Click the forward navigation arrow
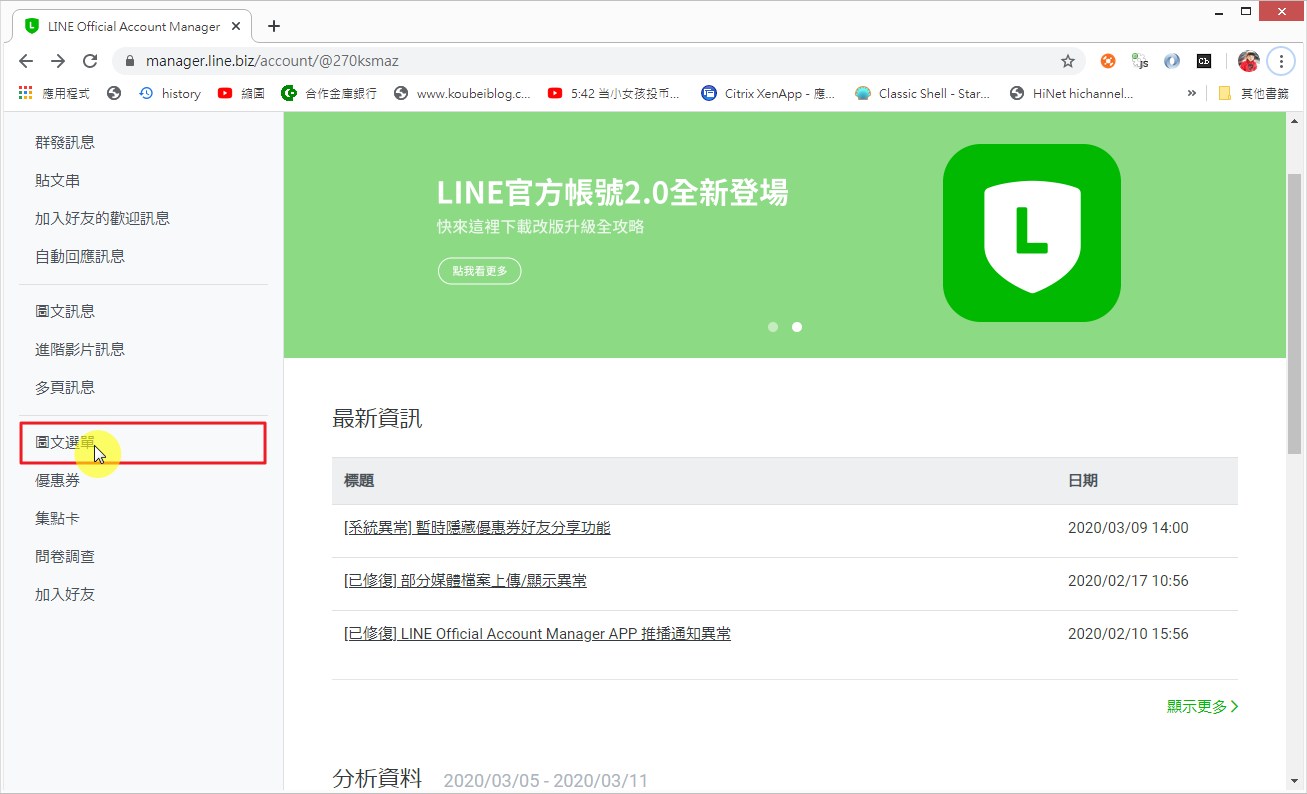The width and height of the screenshot is (1307, 794). coord(58,60)
